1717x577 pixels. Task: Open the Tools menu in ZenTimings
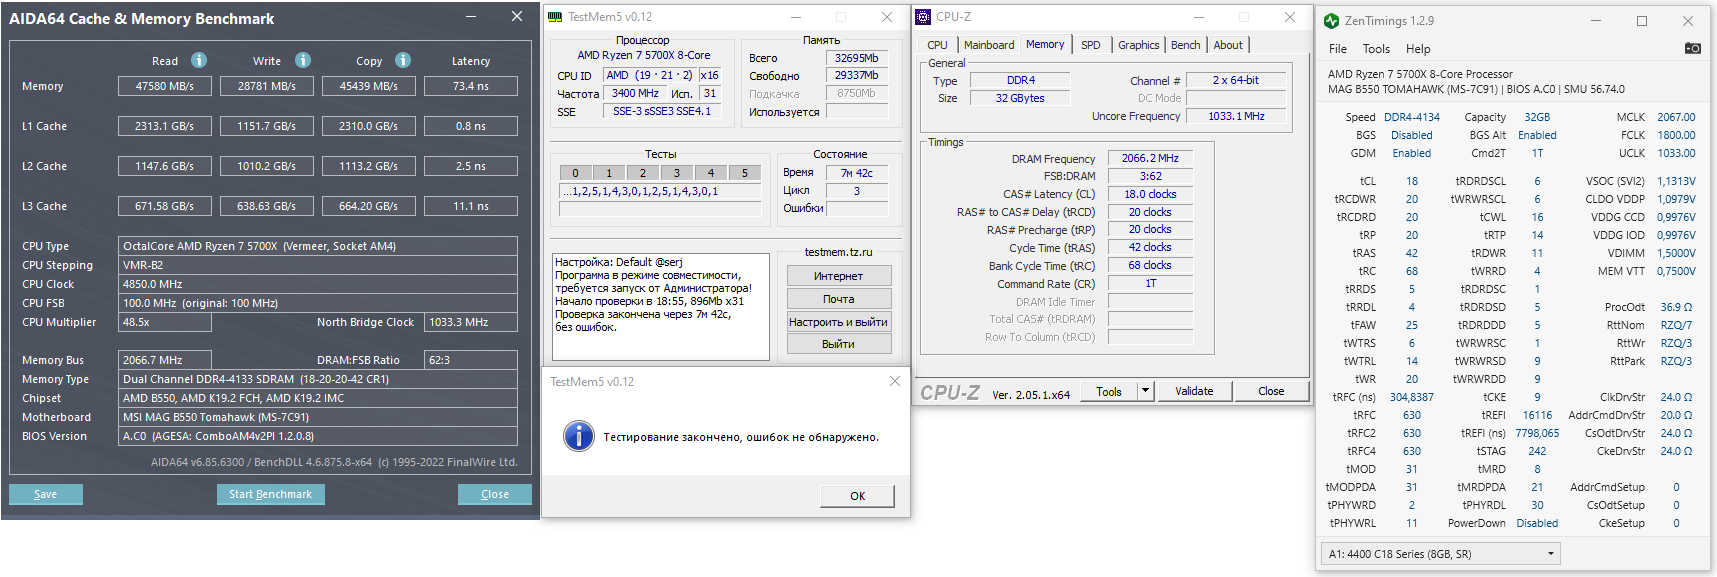pyautogui.click(x=1376, y=49)
